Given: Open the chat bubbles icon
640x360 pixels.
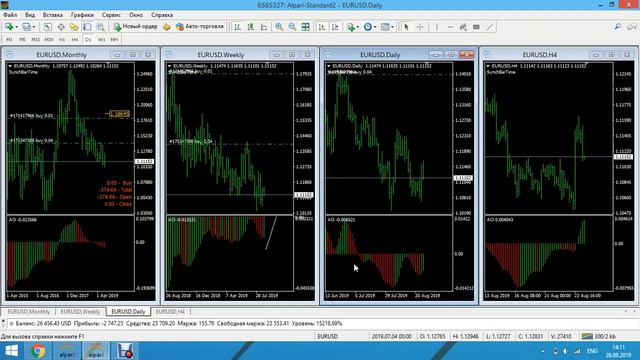Looking at the screenshot, I should (x=631, y=27).
